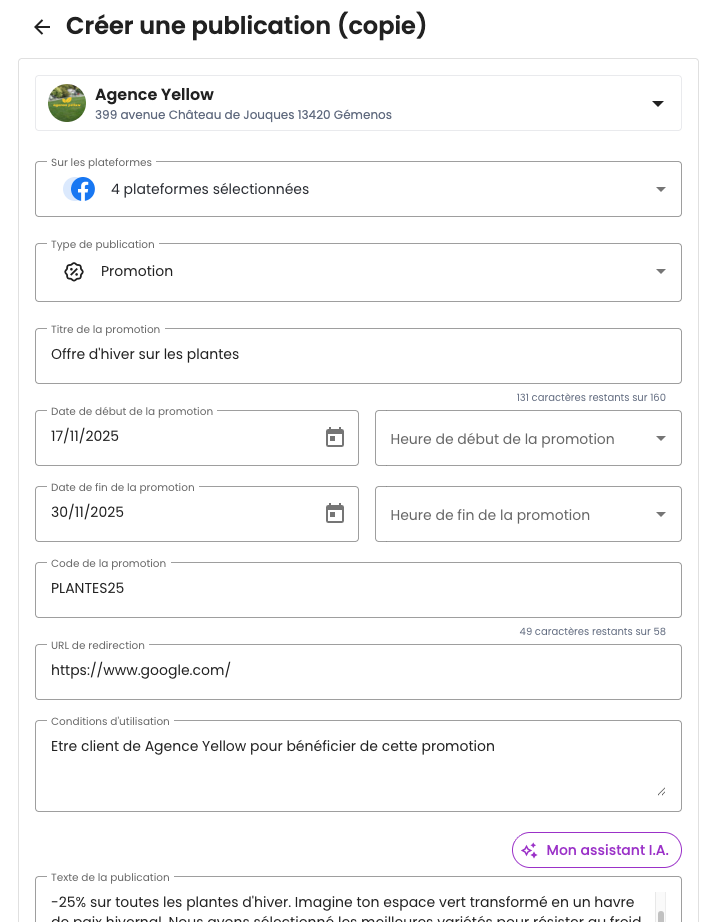Screen dimensions: 711x922
Task: Expand the Type de publication dropdown
Action: pyautogui.click(x=660, y=271)
